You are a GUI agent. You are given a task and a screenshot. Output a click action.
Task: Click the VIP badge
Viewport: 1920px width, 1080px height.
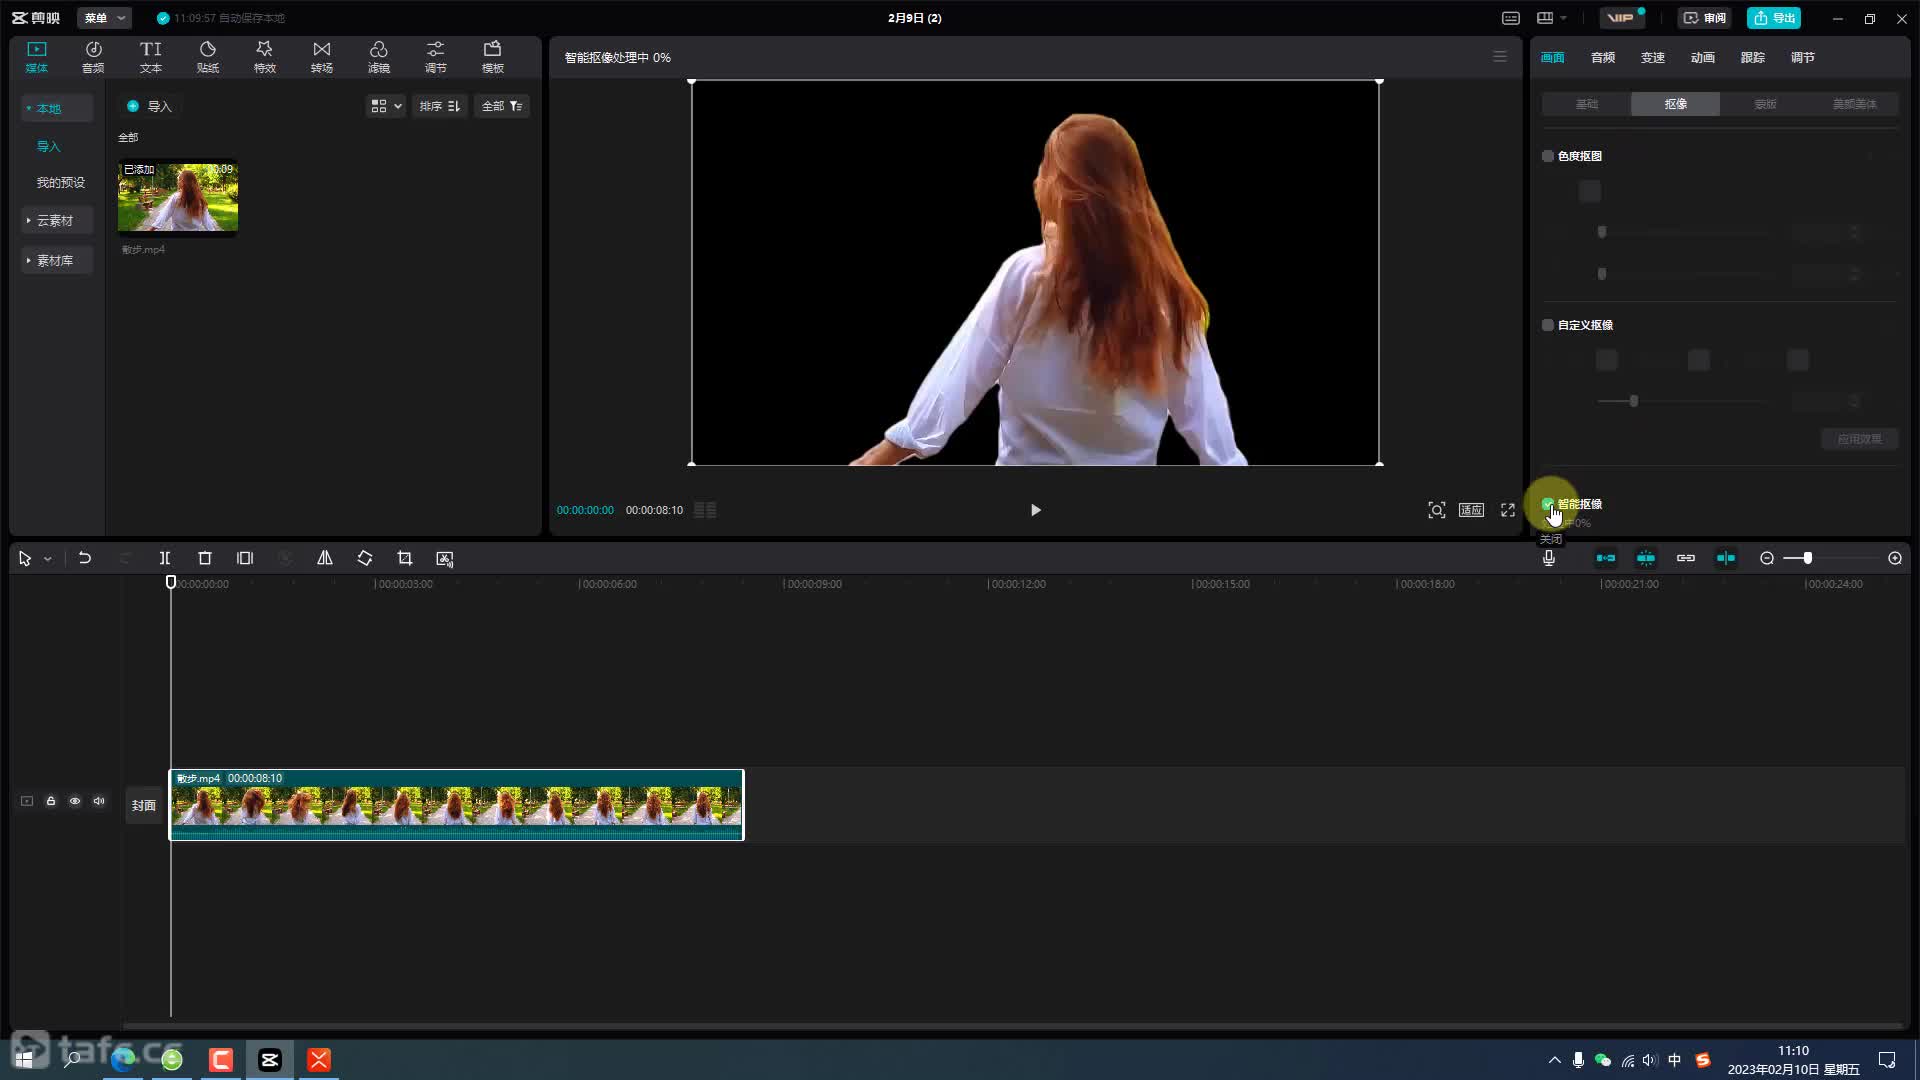pos(1622,18)
